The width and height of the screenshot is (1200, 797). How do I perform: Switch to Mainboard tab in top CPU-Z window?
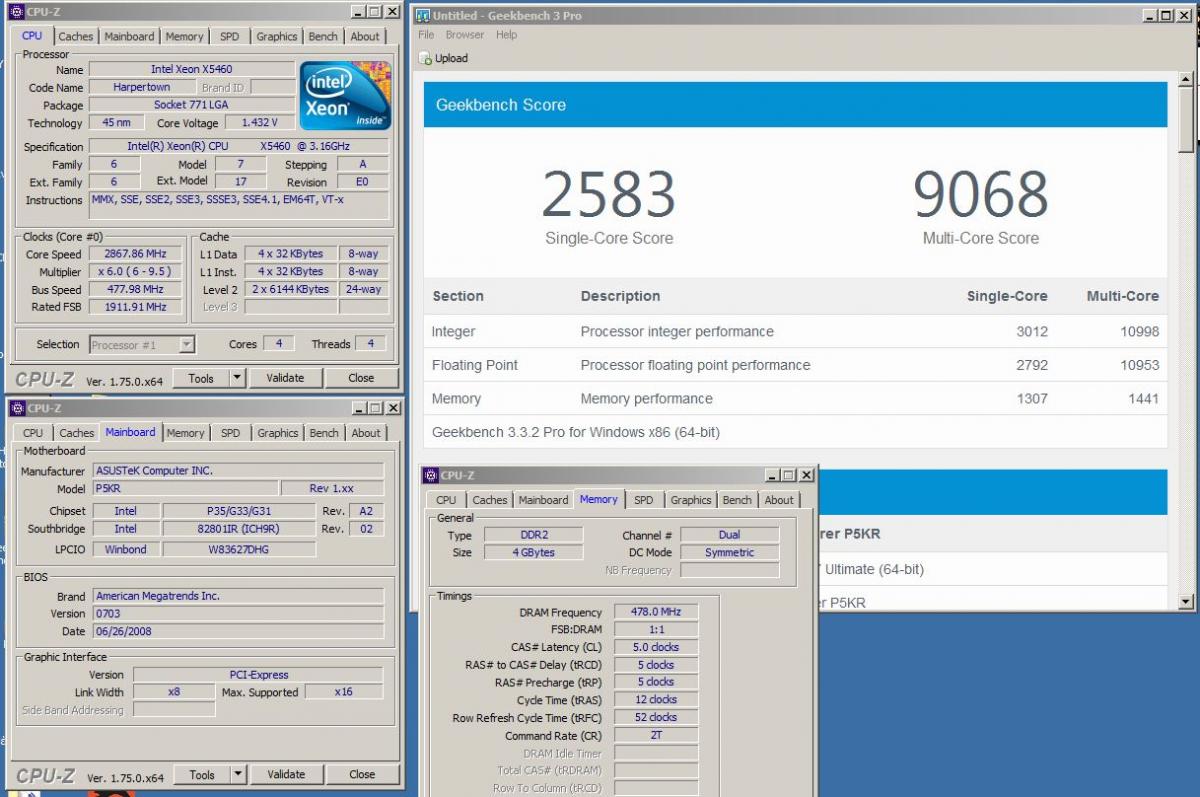click(x=130, y=36)
